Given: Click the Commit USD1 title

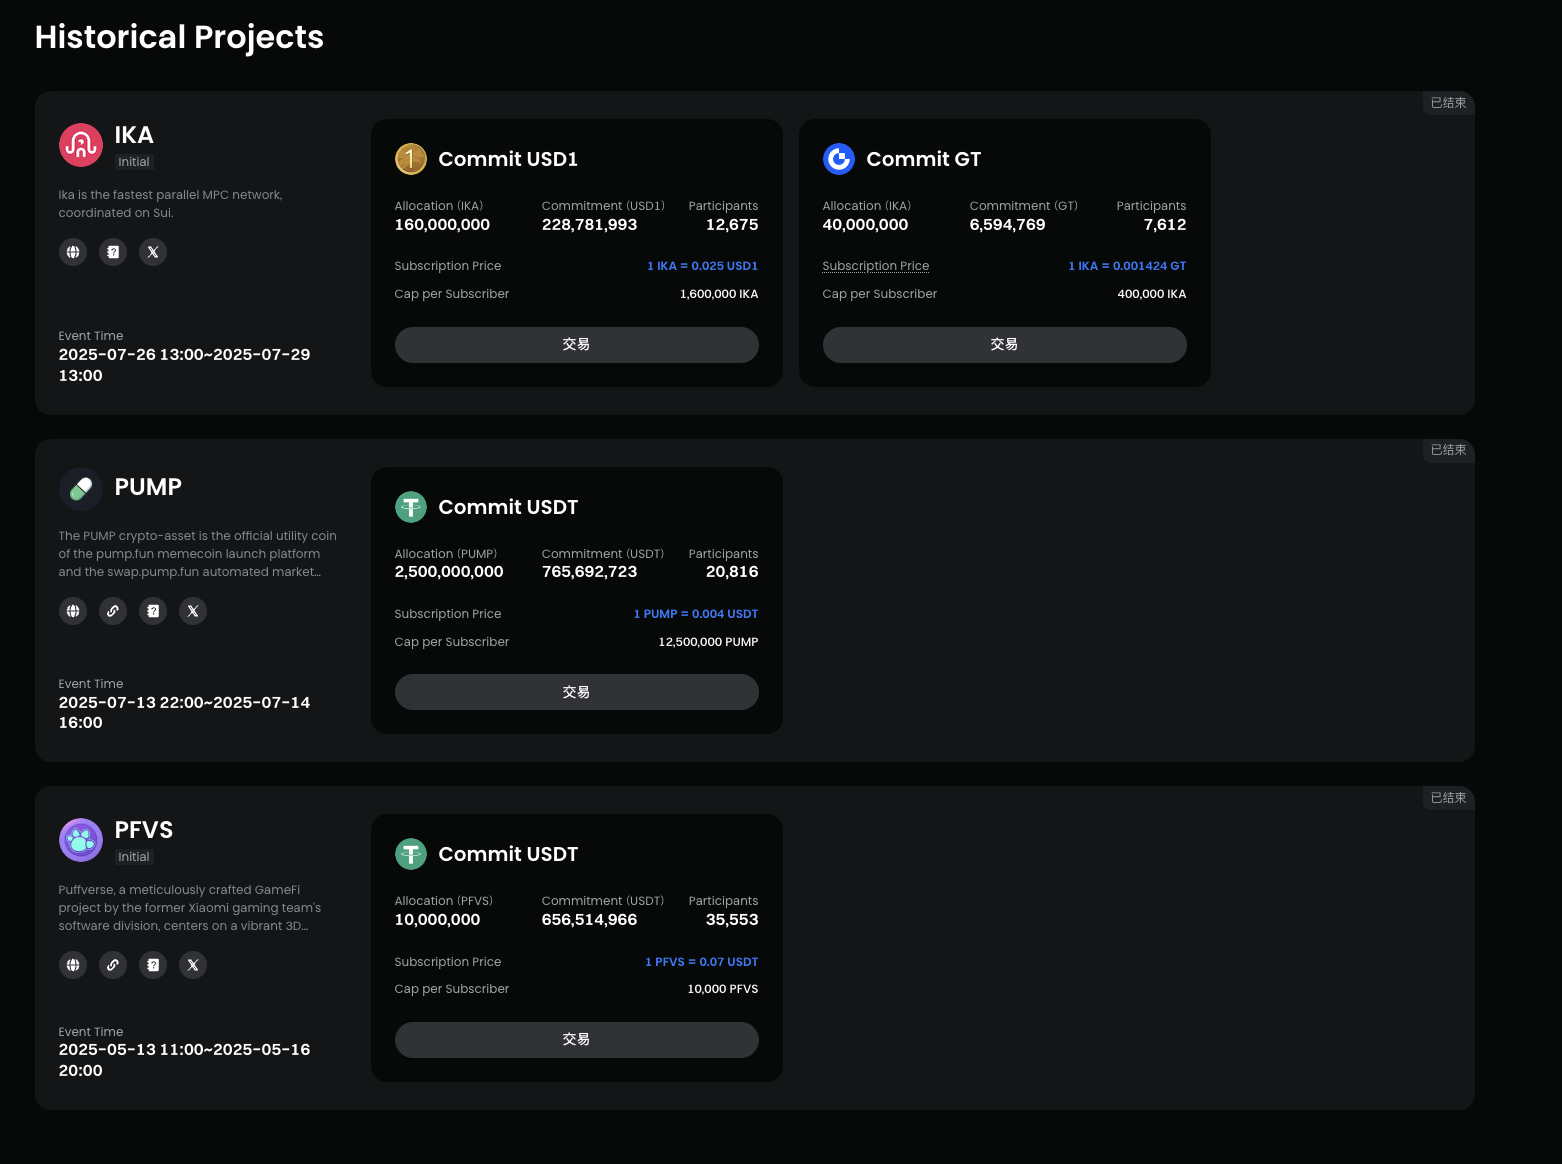Looking at the screenshot, I should coord(508,159).
